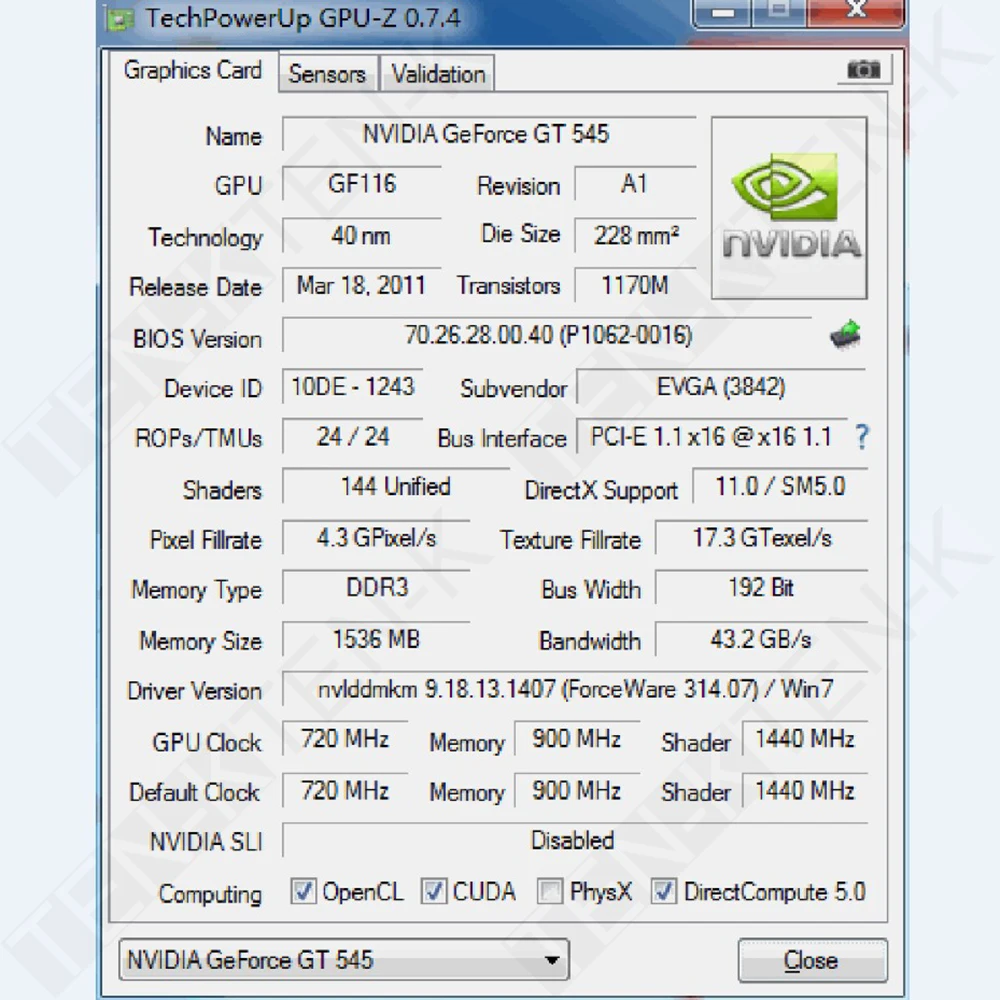Toggle the OpenCL checkbox
1000x1000 pixels.
[303, 891]
